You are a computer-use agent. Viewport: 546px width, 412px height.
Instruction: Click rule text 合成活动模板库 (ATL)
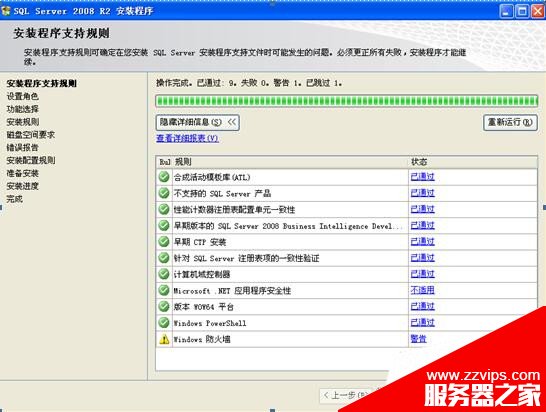212,177
